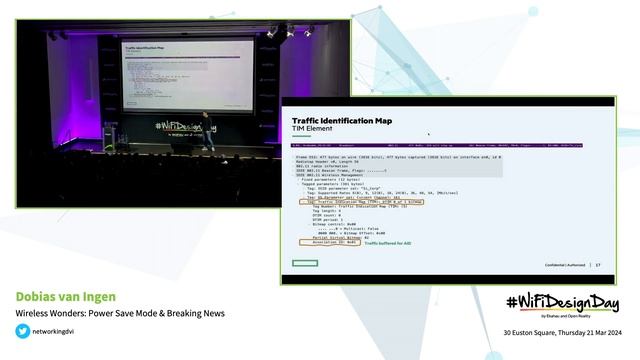Viewport: 640px width, 360px height.
Task: Click the green rectangle logo on the slide
Action: 305,263
